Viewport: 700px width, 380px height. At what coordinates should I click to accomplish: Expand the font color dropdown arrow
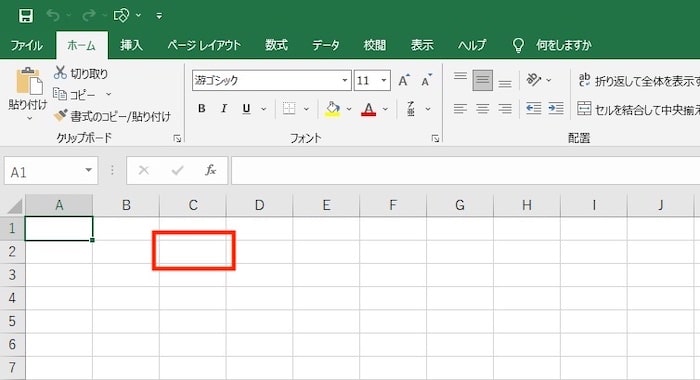(x=385, y=109)
